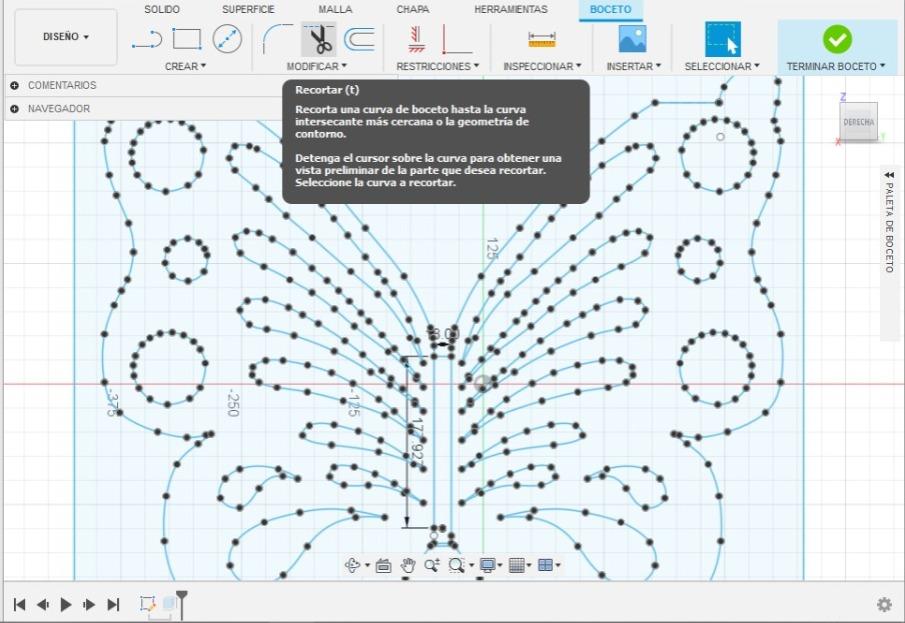Expand the COMENTARIOS panel
Image resolution: width=905 pixels, height=623 pixels.
(14, 85)
